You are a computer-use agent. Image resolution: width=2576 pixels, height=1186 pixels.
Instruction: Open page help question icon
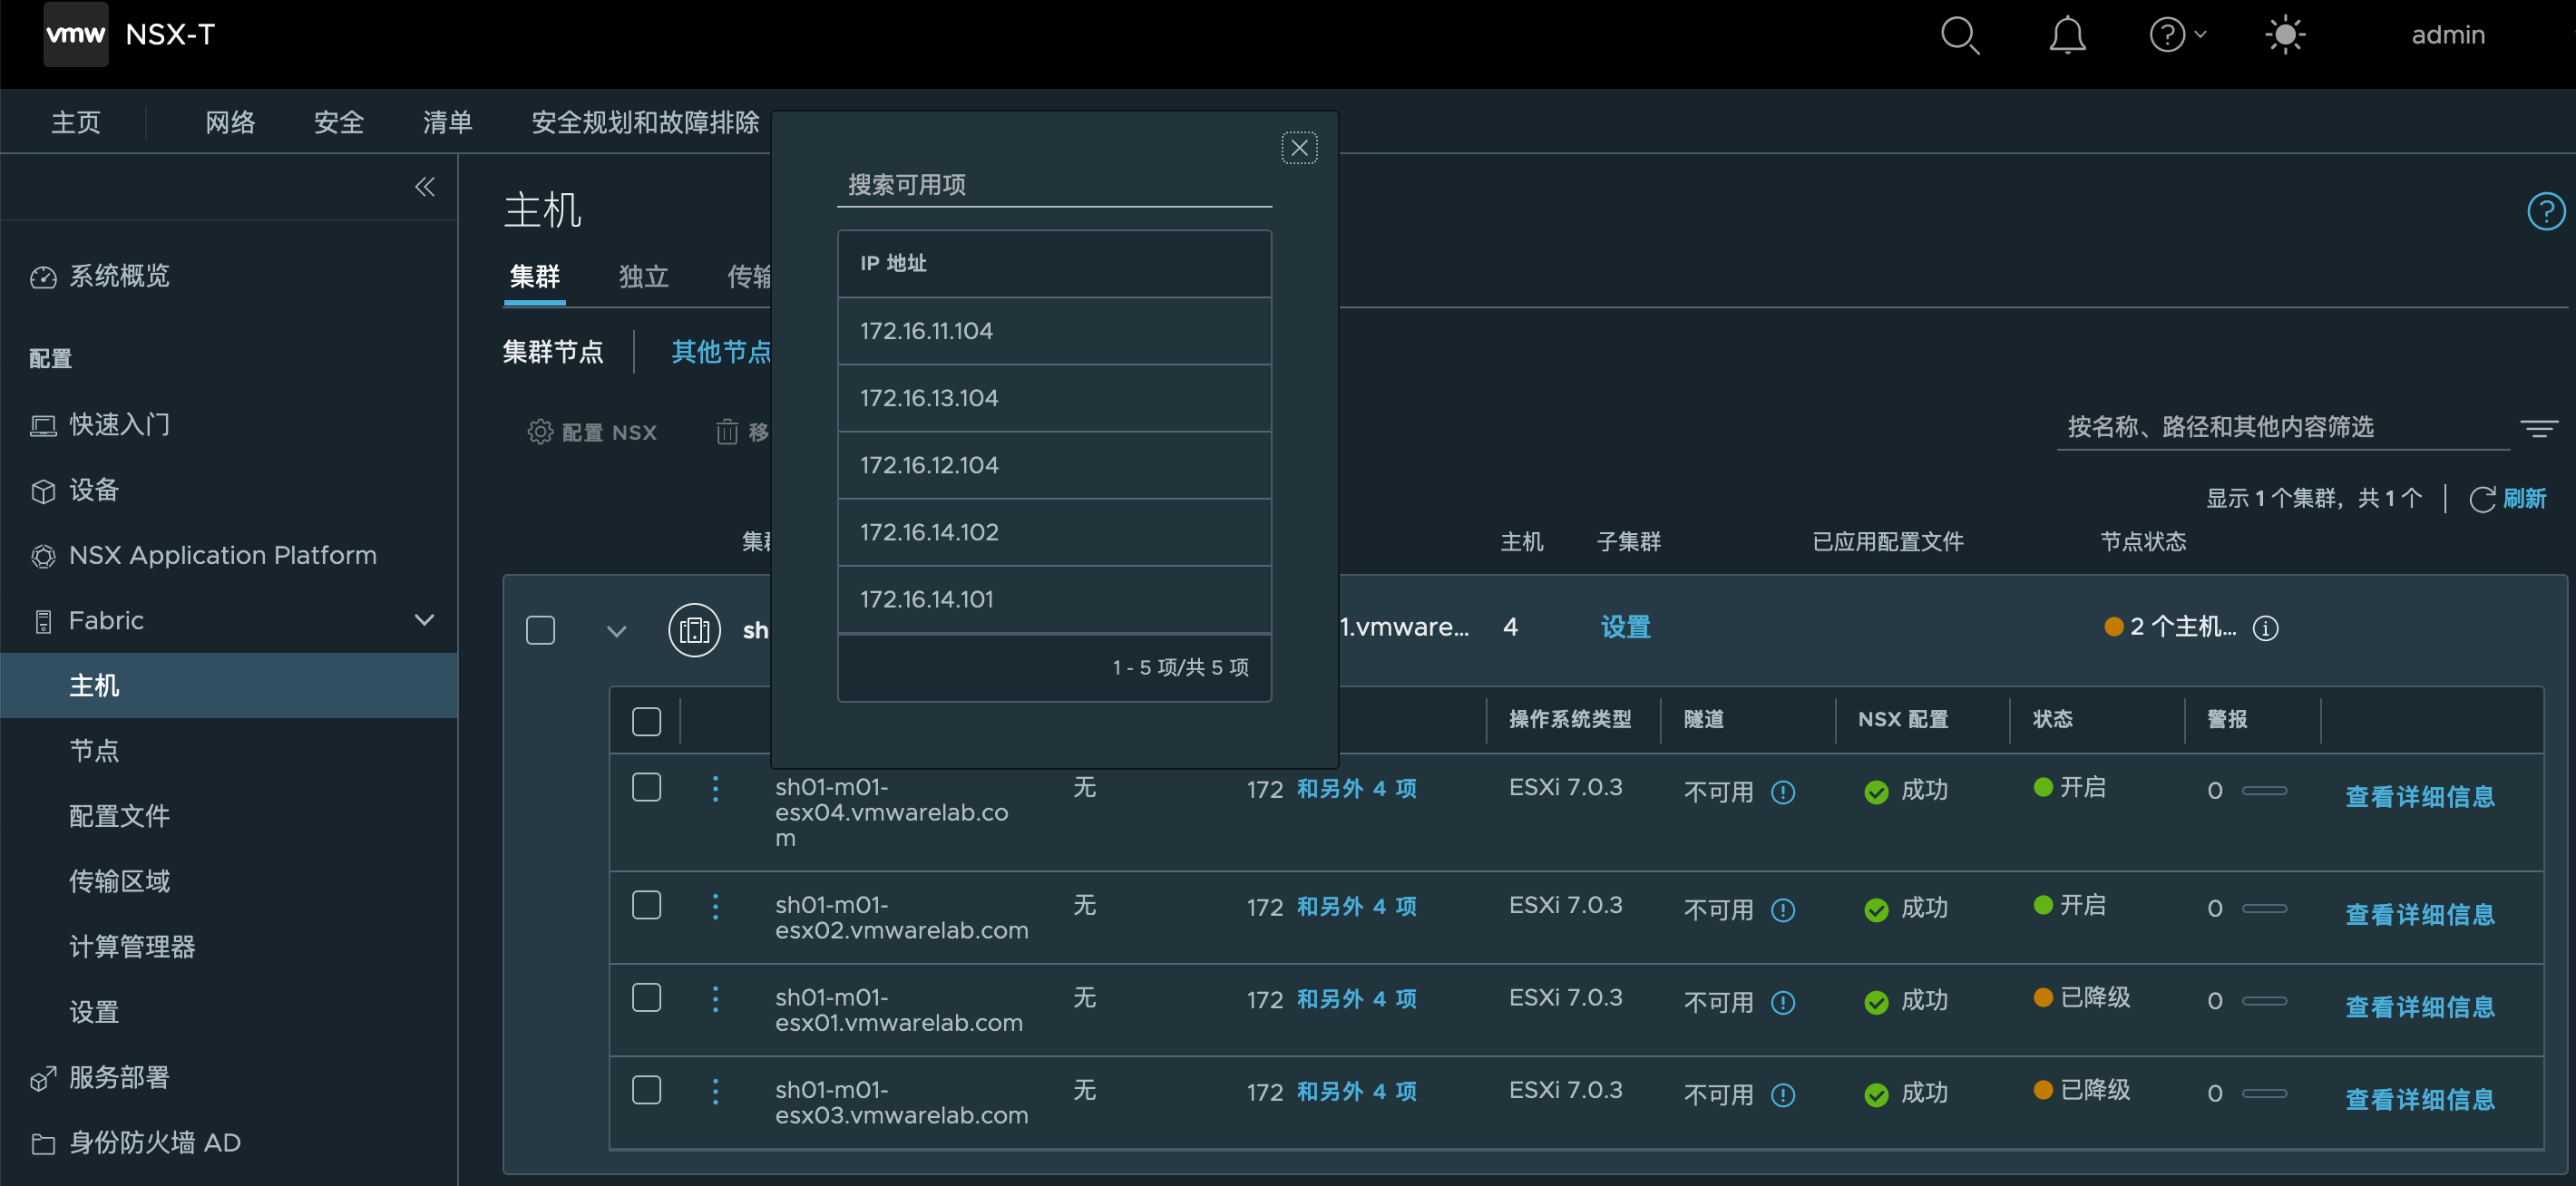[2545, 211]
